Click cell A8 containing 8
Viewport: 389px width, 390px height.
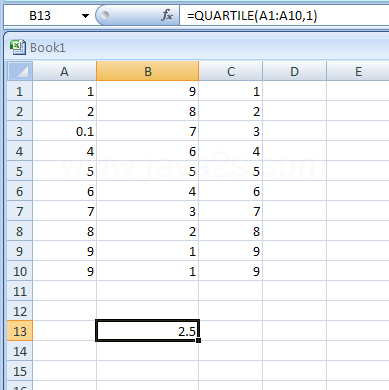click(64, 231)
